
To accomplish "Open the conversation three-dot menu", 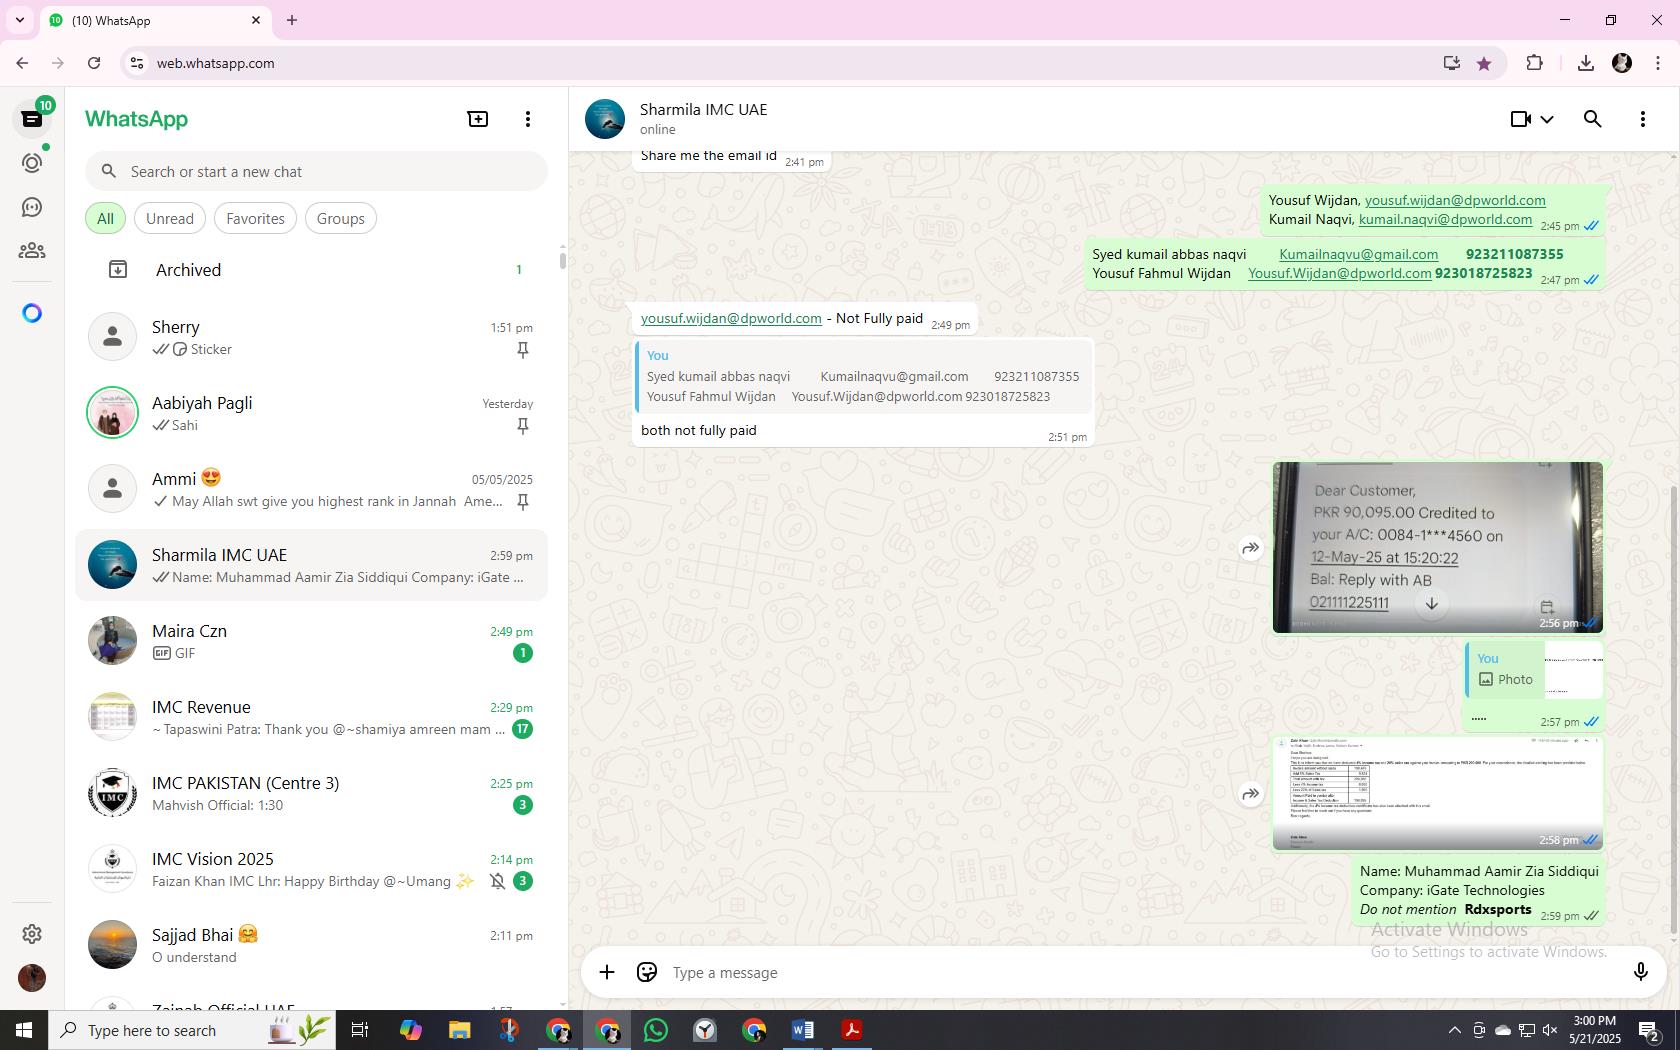I will point(1643,119).
